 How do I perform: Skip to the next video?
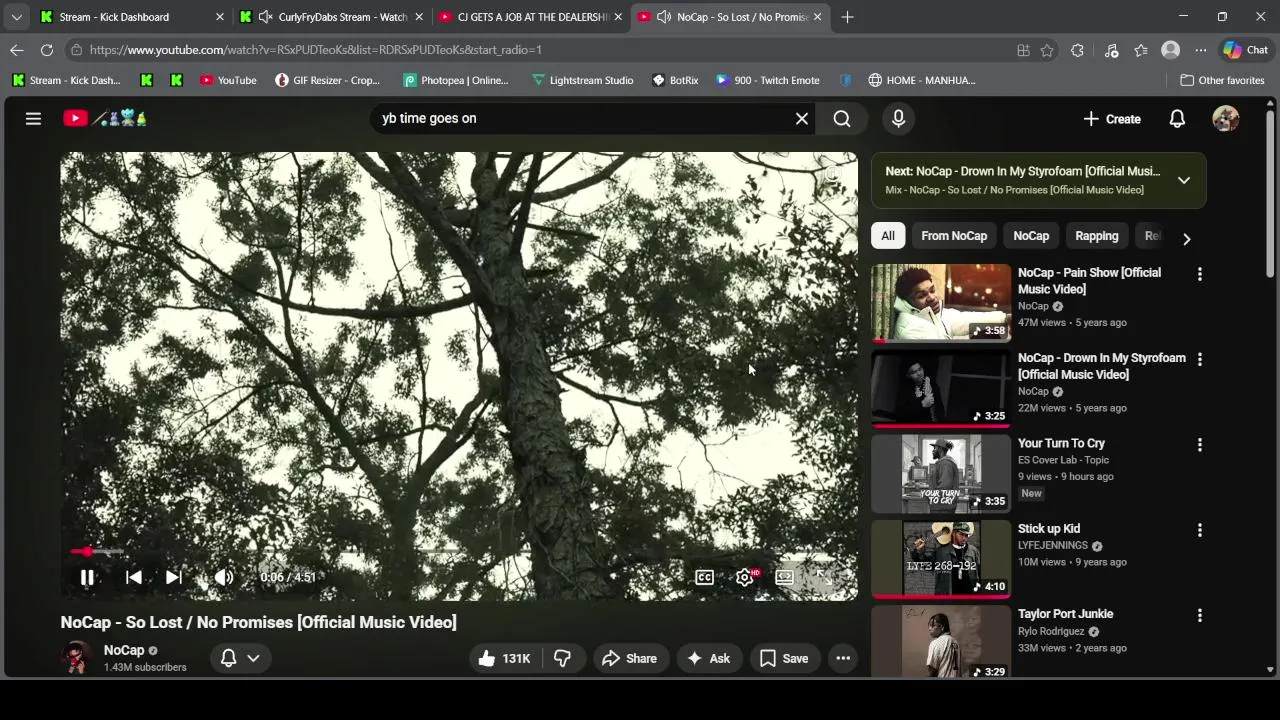pos(173,577)
